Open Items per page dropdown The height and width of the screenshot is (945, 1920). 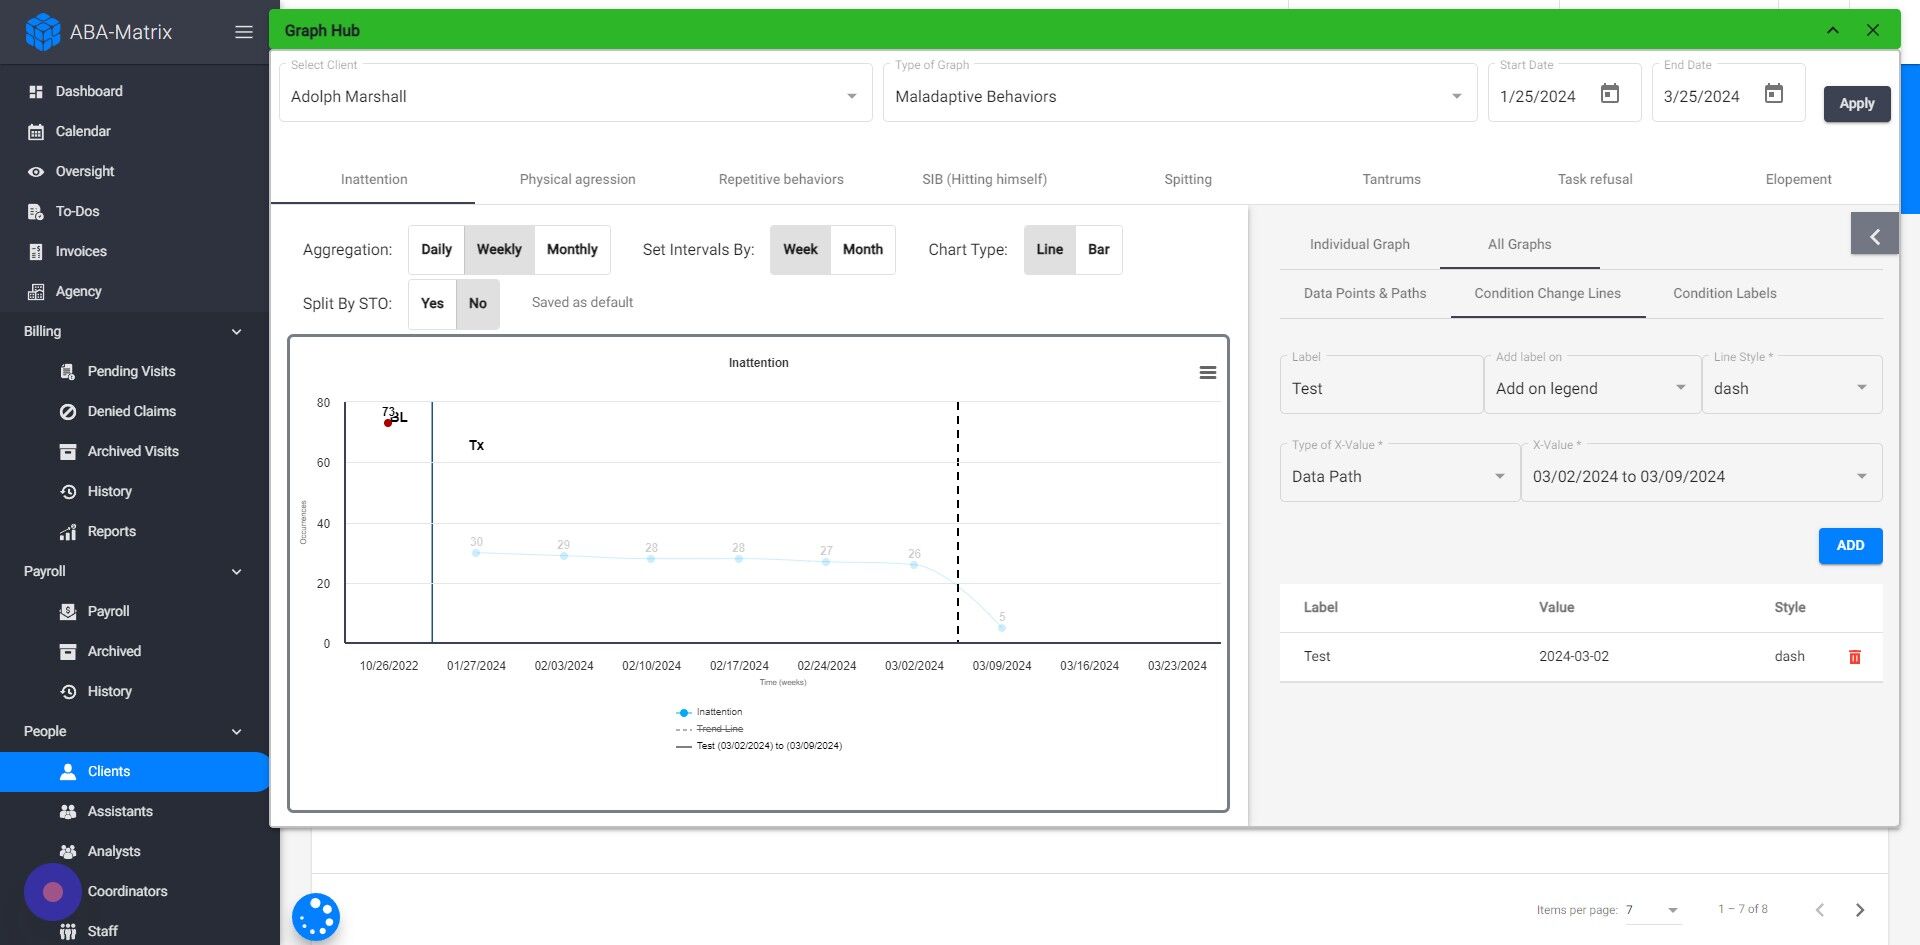coord(1652,910)
